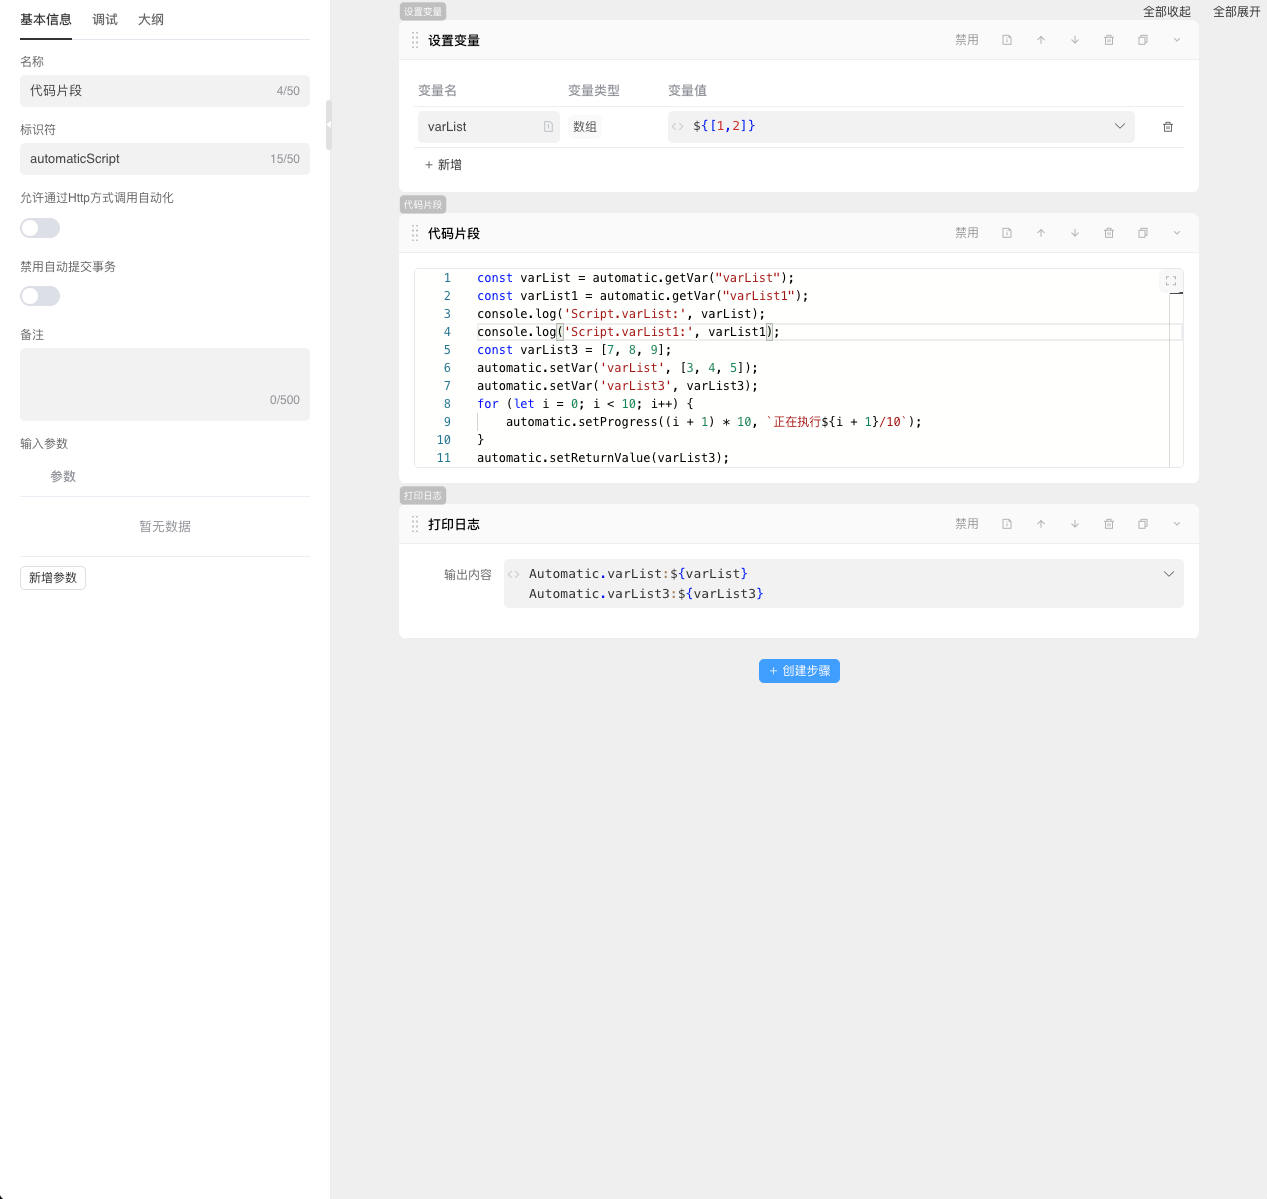
Task: Enable the 禁用自动提交事务 switch
Action: 40,296
